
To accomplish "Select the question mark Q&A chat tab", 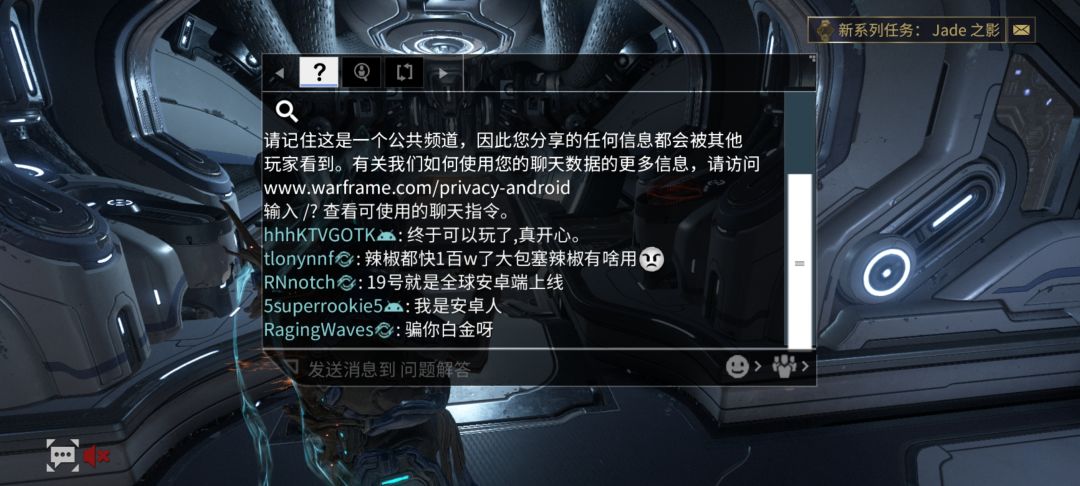I will 318,72.
